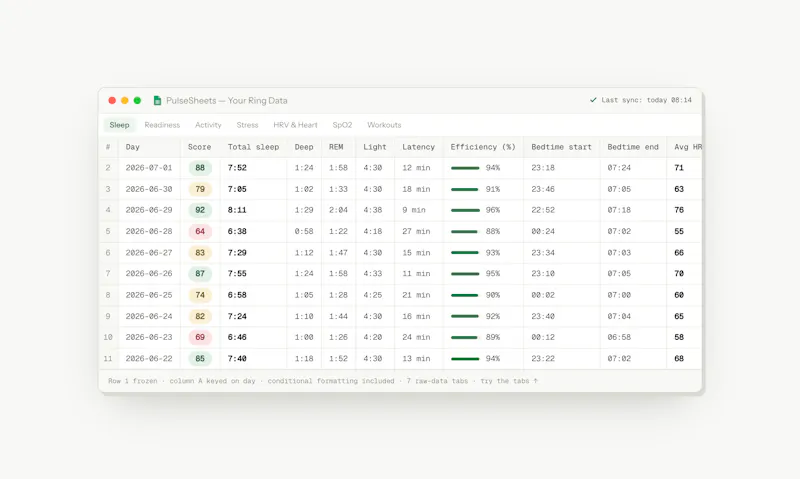Click REM value 2:04
The width and height of the screenshot is (800, 479).
point(338,210)
